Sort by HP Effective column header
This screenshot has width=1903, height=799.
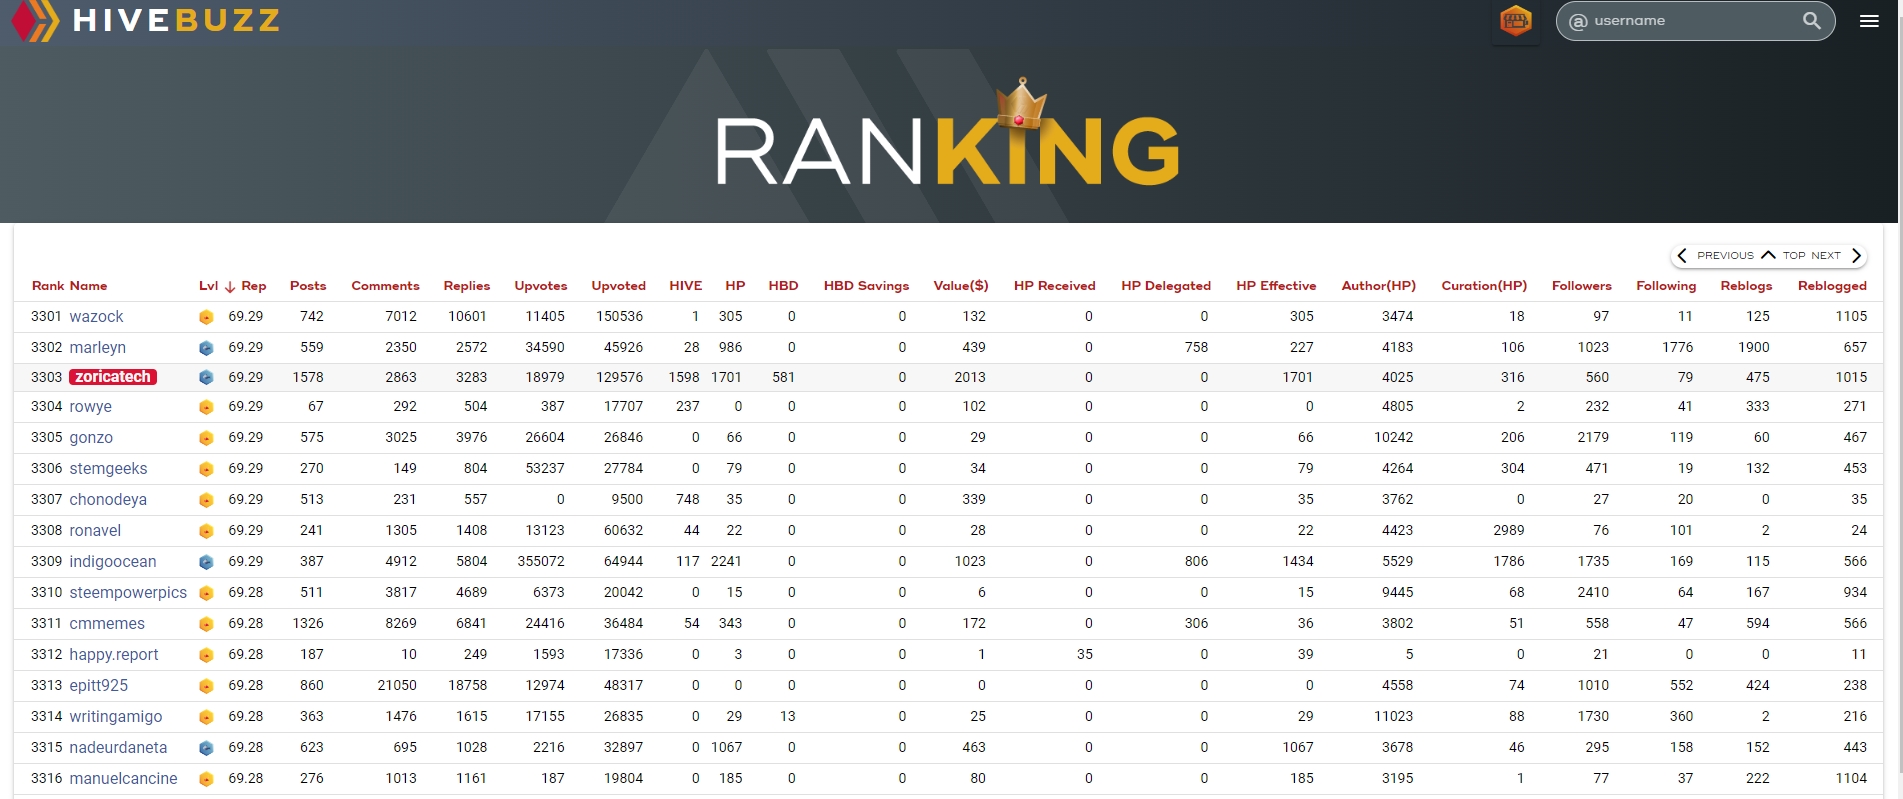click(x=1276, y=286)
